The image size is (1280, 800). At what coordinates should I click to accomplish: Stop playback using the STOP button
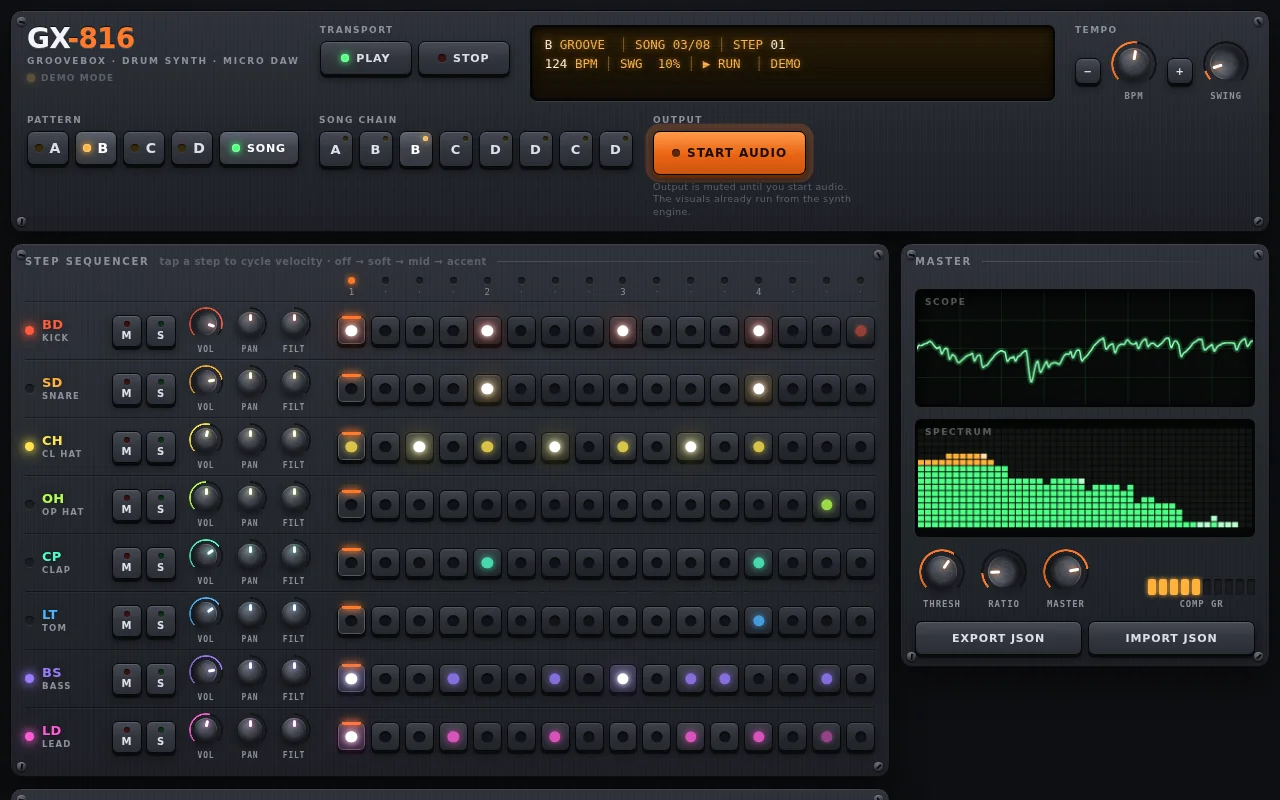464,58
